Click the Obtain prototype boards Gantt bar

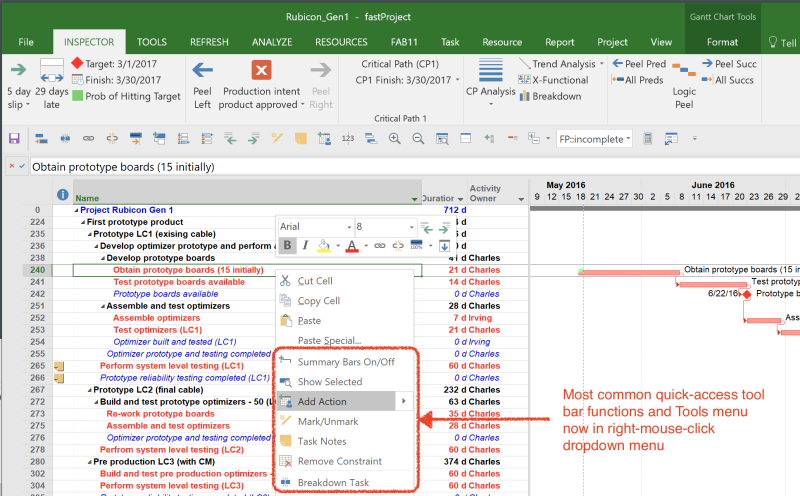[x=629, y=272]
